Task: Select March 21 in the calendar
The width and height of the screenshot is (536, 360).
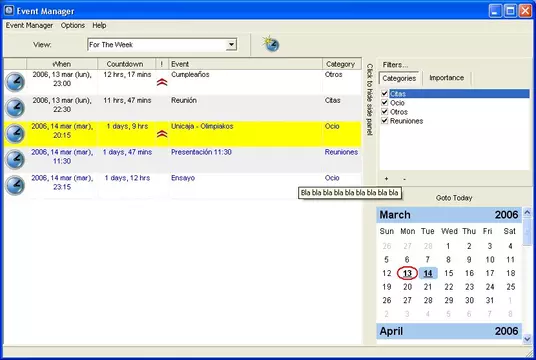Action: point(428,287)
